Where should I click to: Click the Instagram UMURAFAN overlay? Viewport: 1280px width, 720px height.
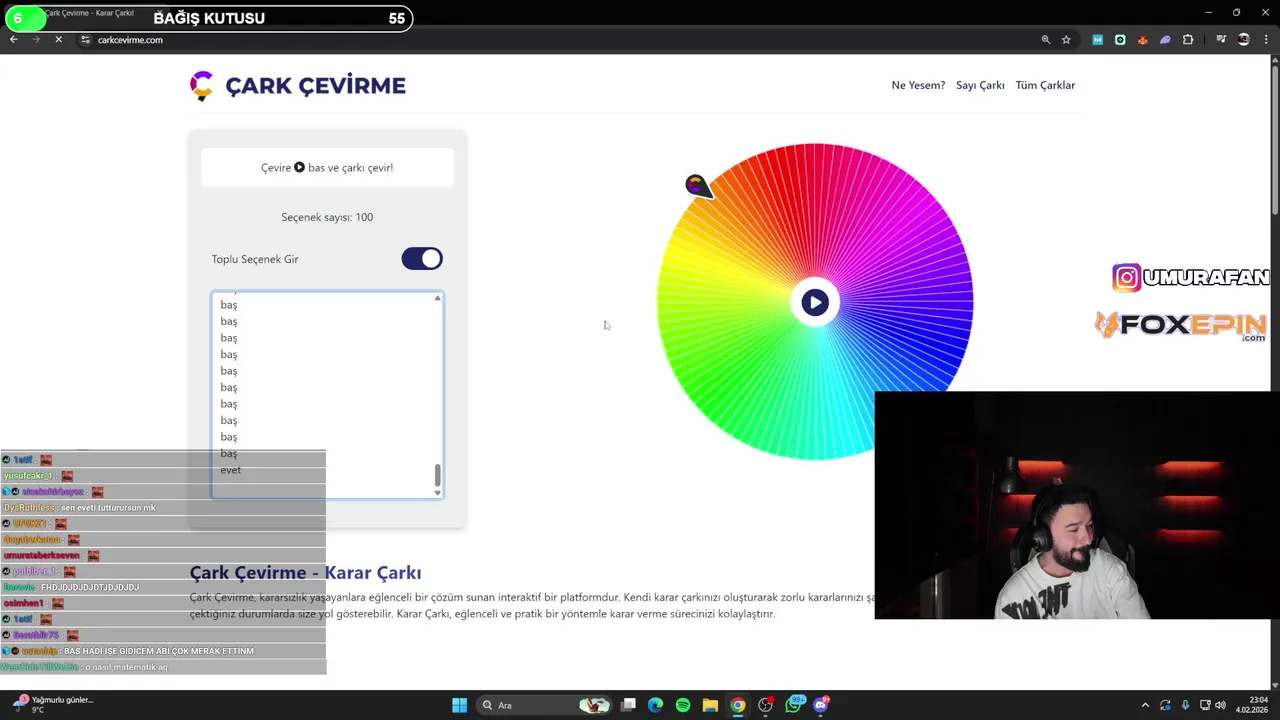[1191, 277]
